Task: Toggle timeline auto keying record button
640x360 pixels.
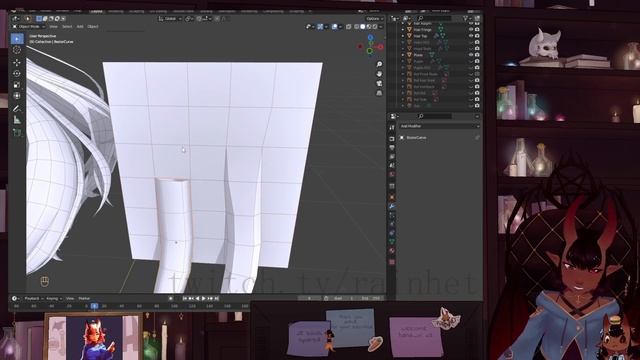Action: click(171, 298)
